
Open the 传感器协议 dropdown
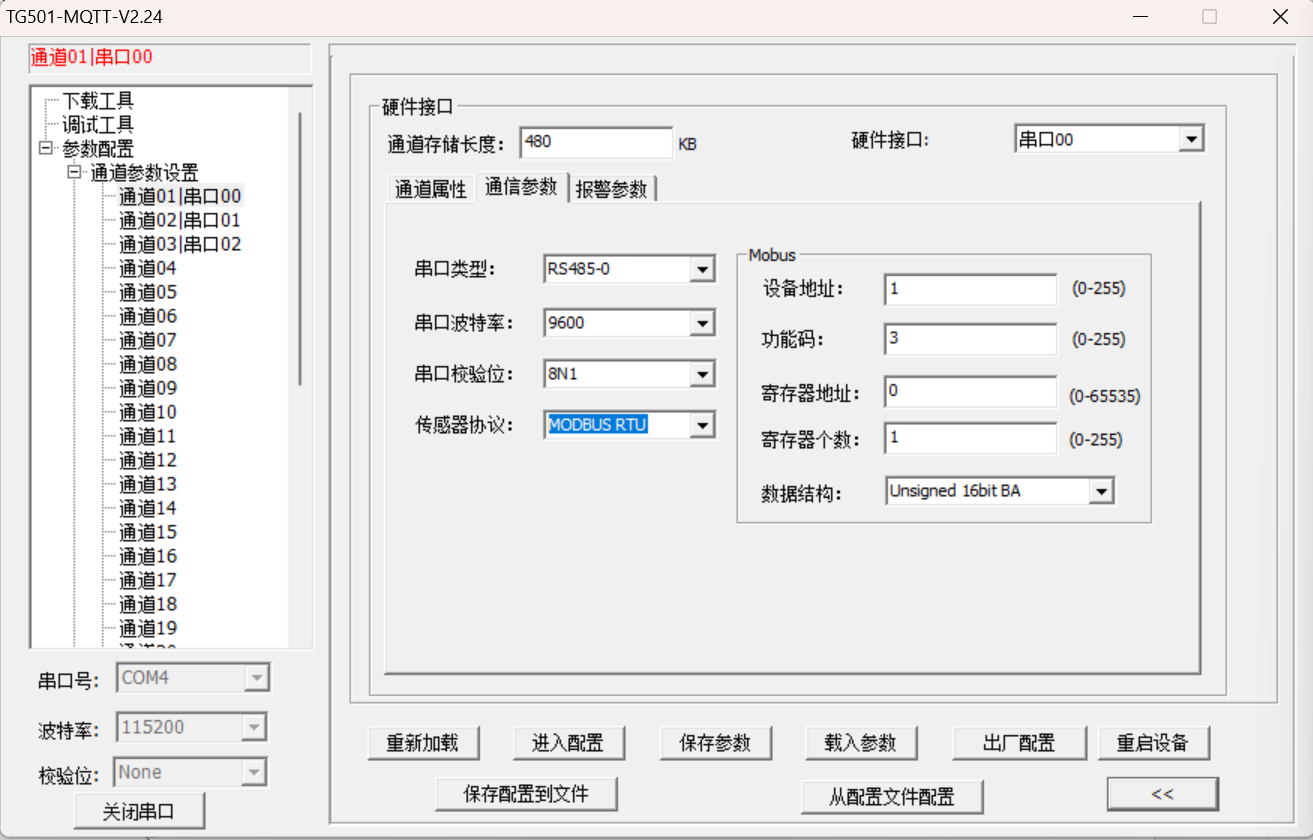703,425
